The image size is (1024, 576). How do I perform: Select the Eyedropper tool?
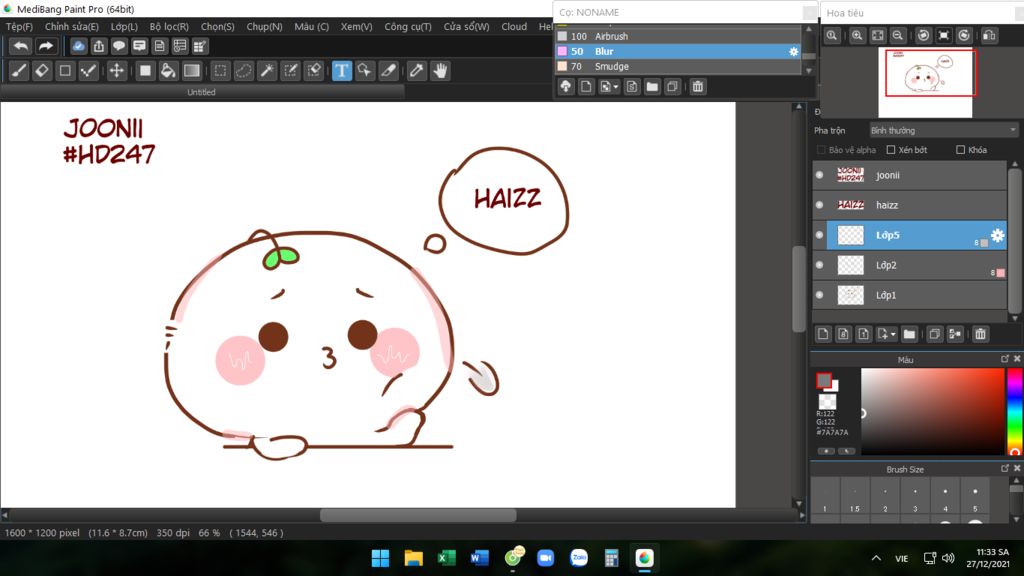point(417,71)
